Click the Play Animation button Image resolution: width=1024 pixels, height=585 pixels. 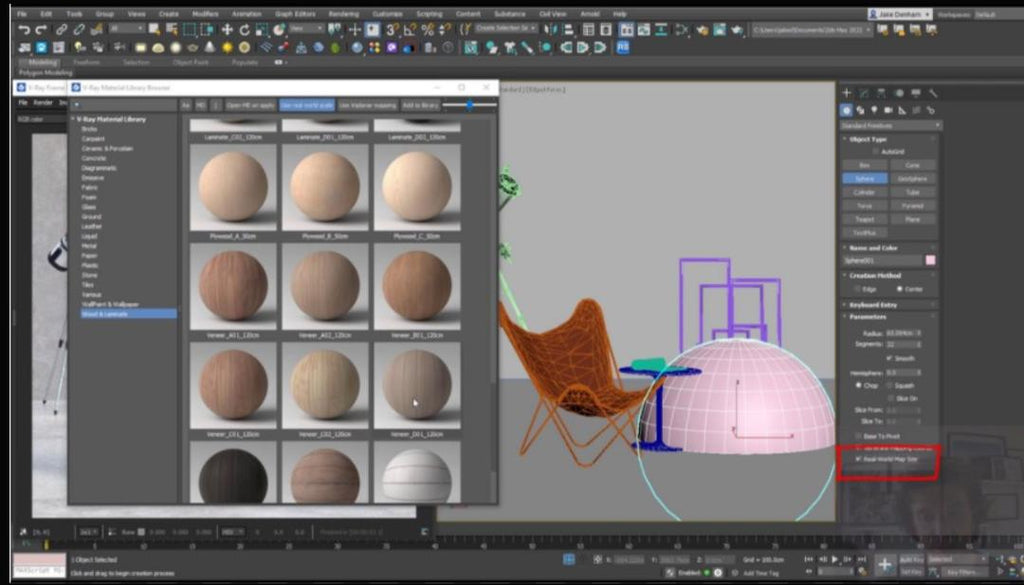tap(834, 560)
